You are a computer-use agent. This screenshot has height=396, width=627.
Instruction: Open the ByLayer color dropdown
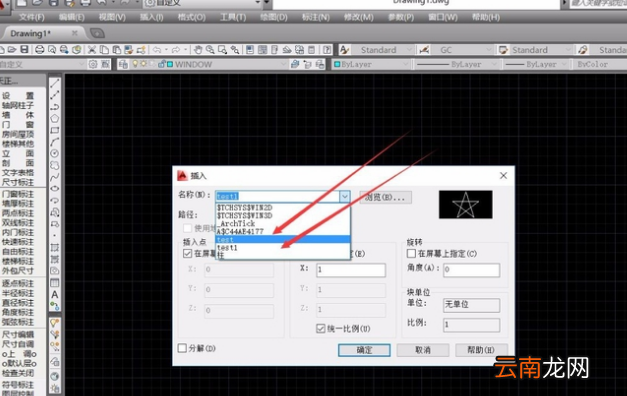coord(405,64)
